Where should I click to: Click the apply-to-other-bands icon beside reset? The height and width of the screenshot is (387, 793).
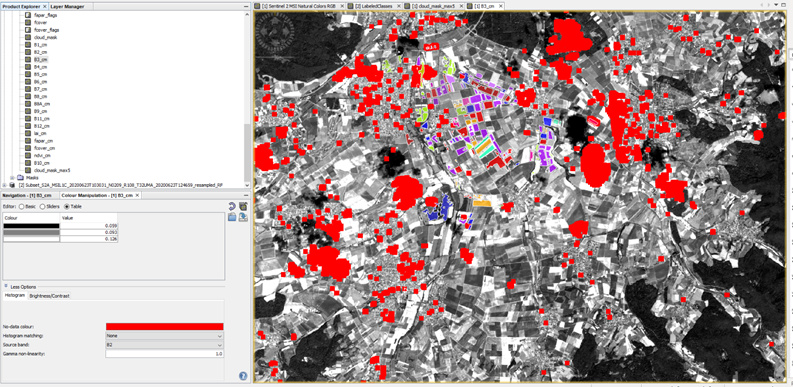tap(243, 206)
